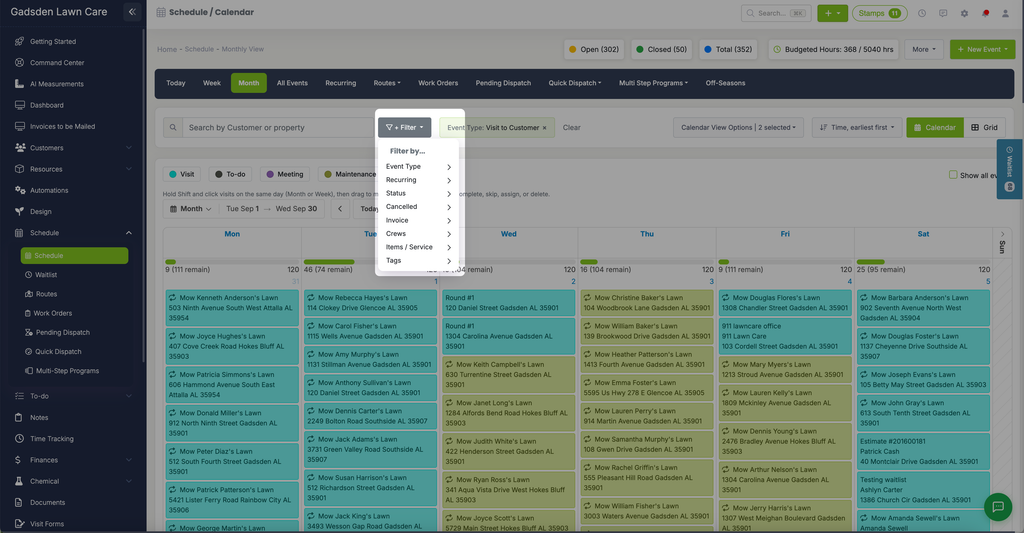Image resolution: width=1024 pixels, height=533 pixels.
Task: Click the New Event button
Action: 982,50
